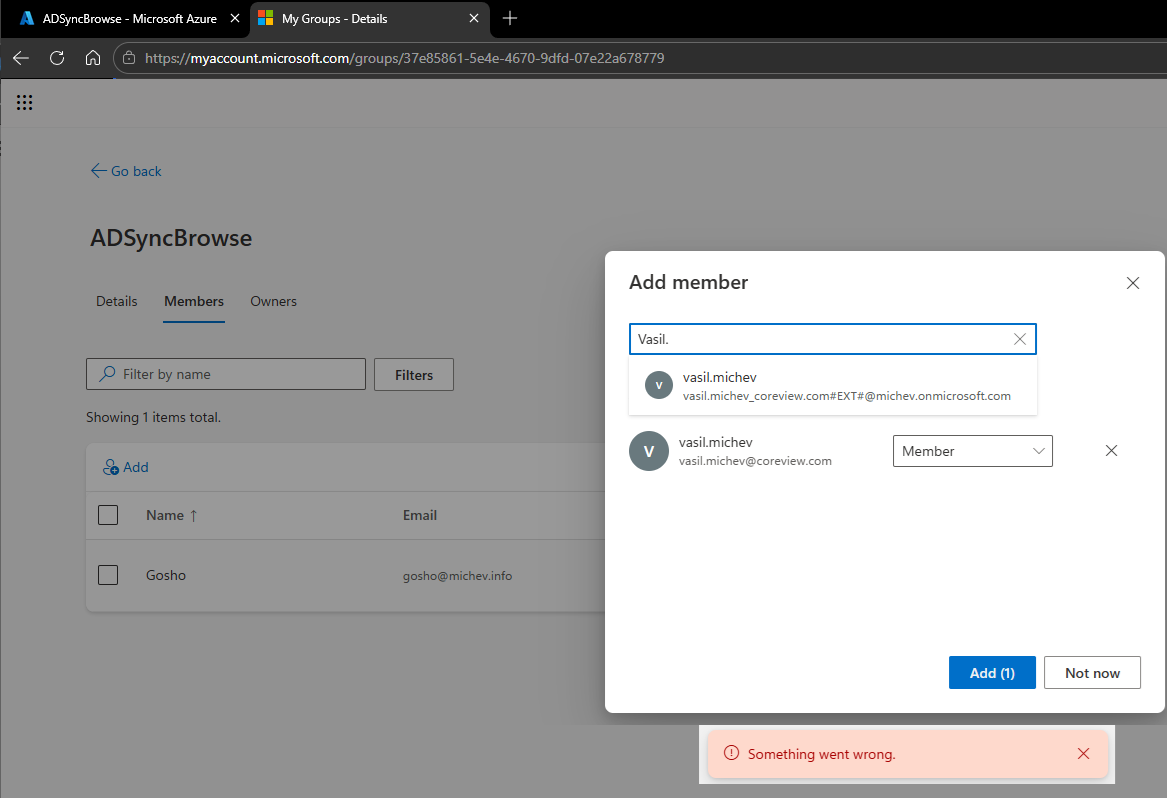1167x798 pixels.
Task: Click the vasil.michev avatar circle
Action: click(x=649, y=451)
